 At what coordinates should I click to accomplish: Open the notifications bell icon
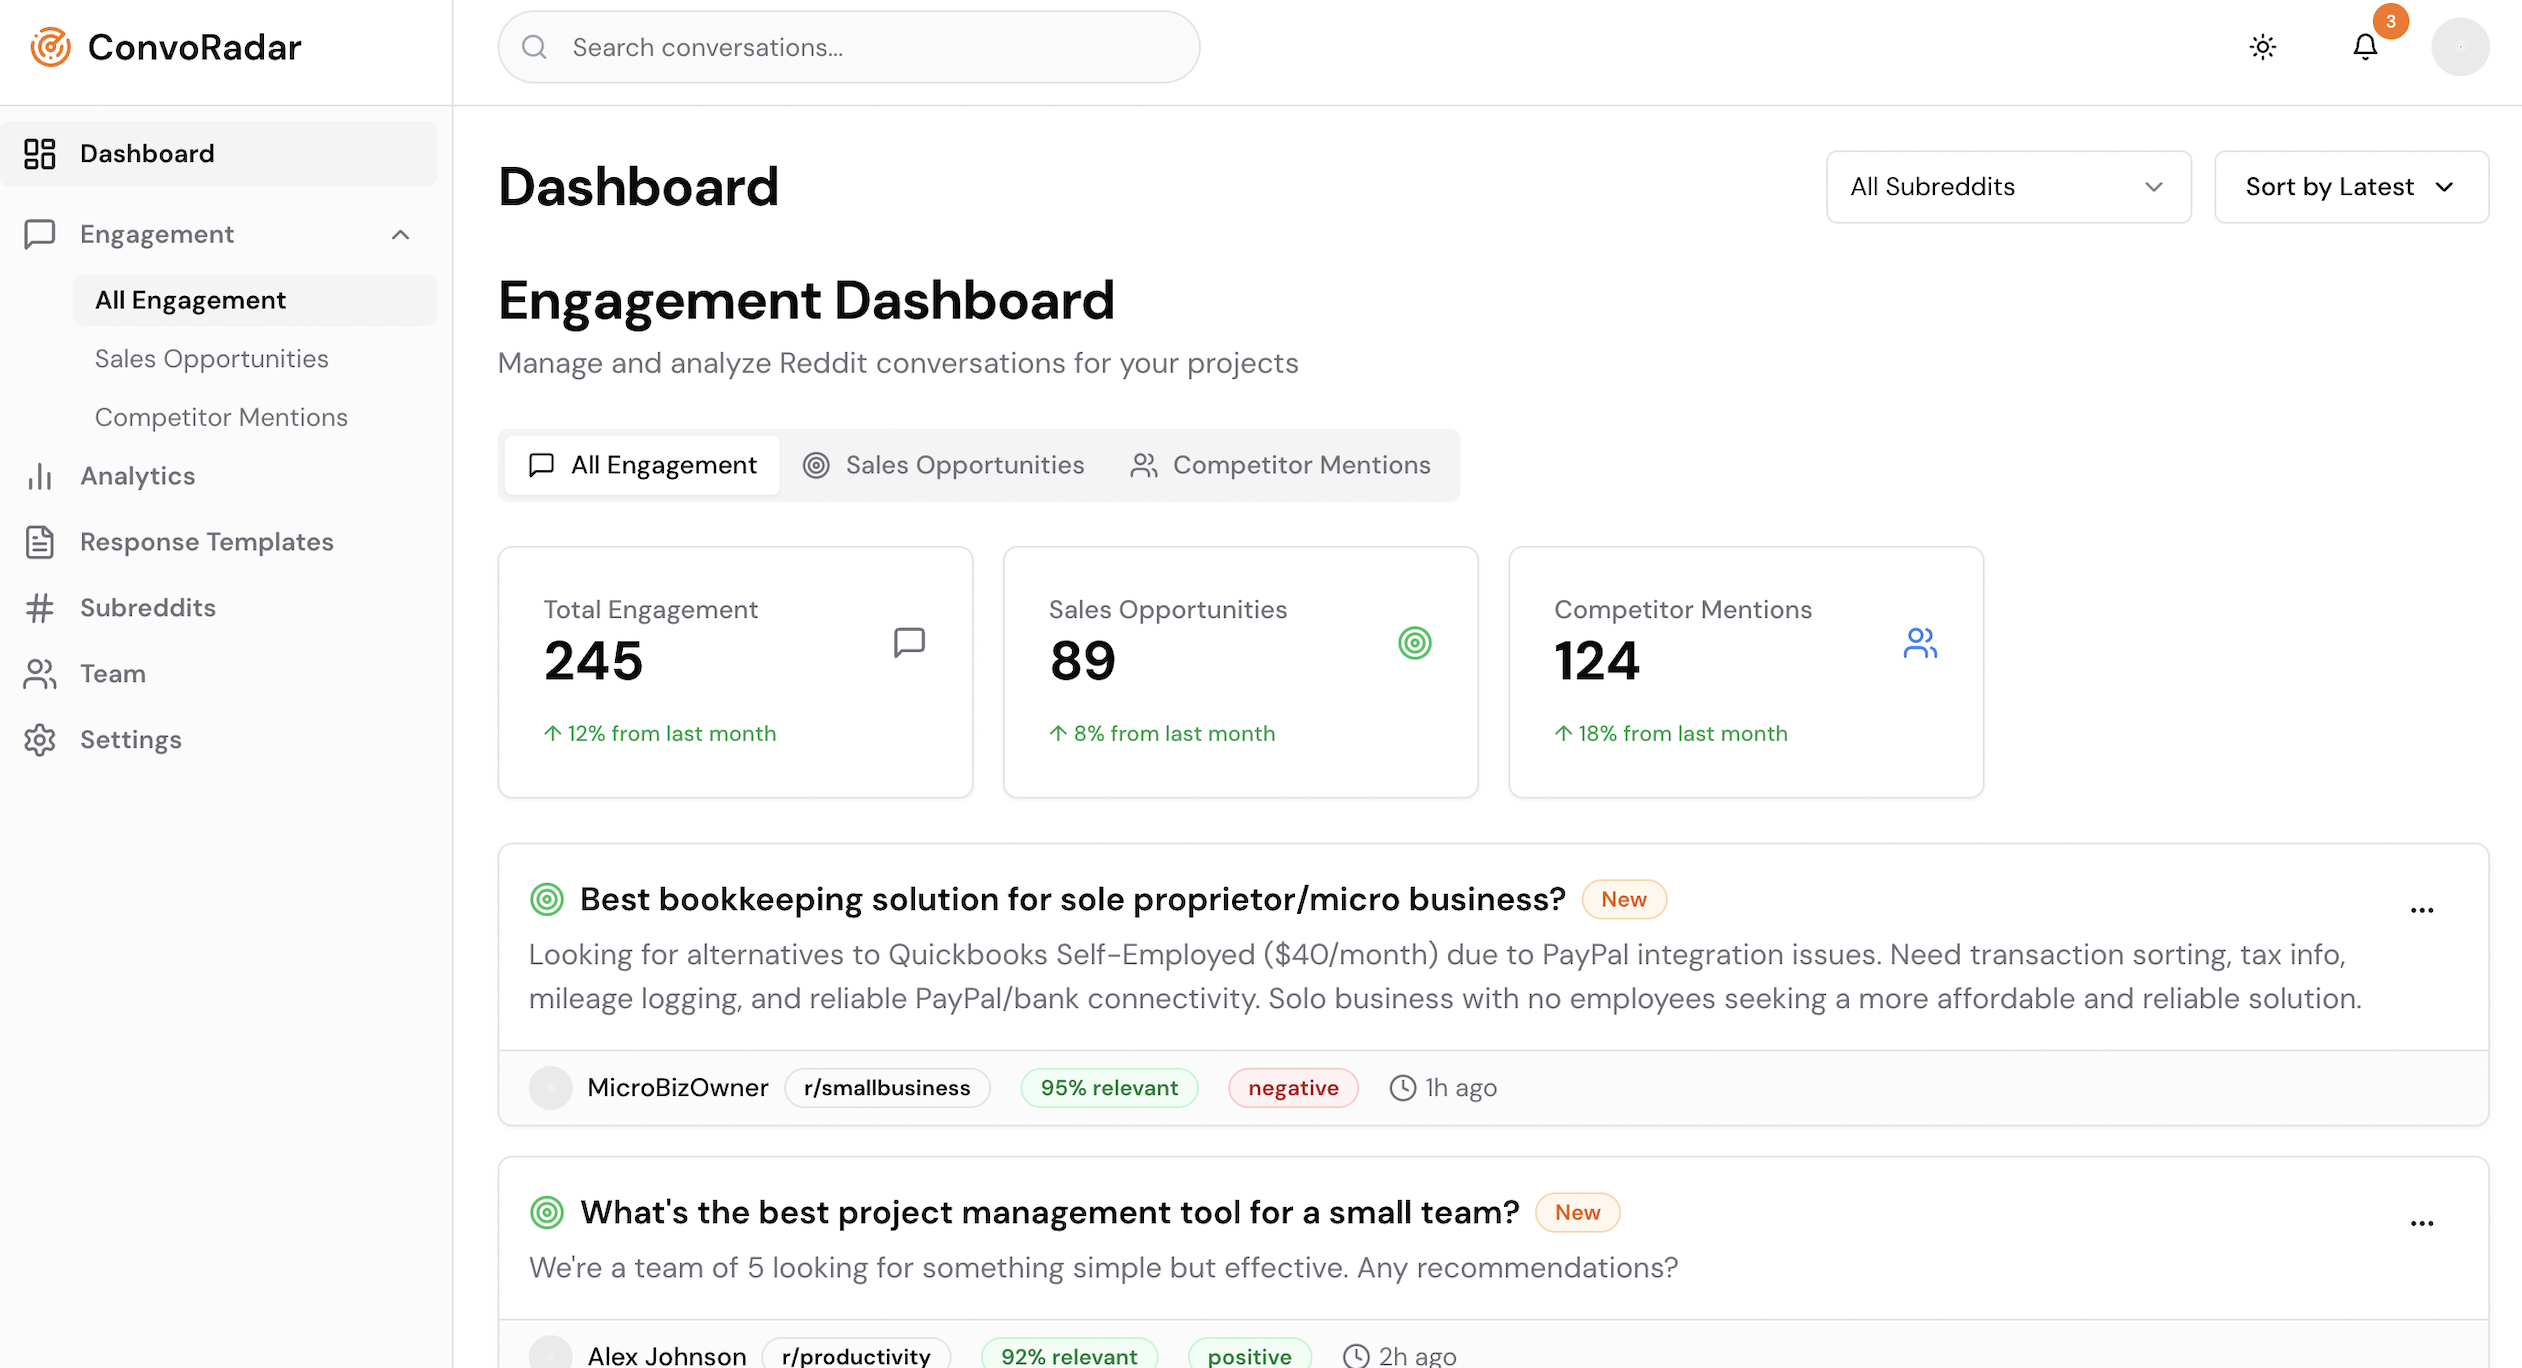pos(2364,47)
